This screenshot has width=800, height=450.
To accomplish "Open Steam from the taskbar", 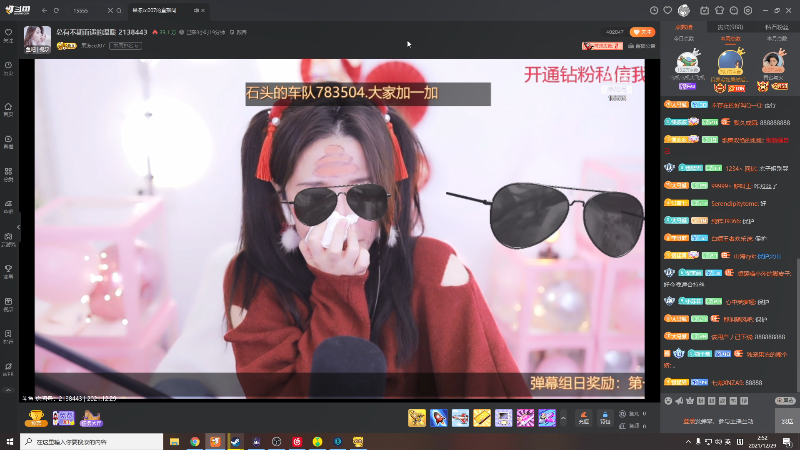I will (x=236, y=441).
